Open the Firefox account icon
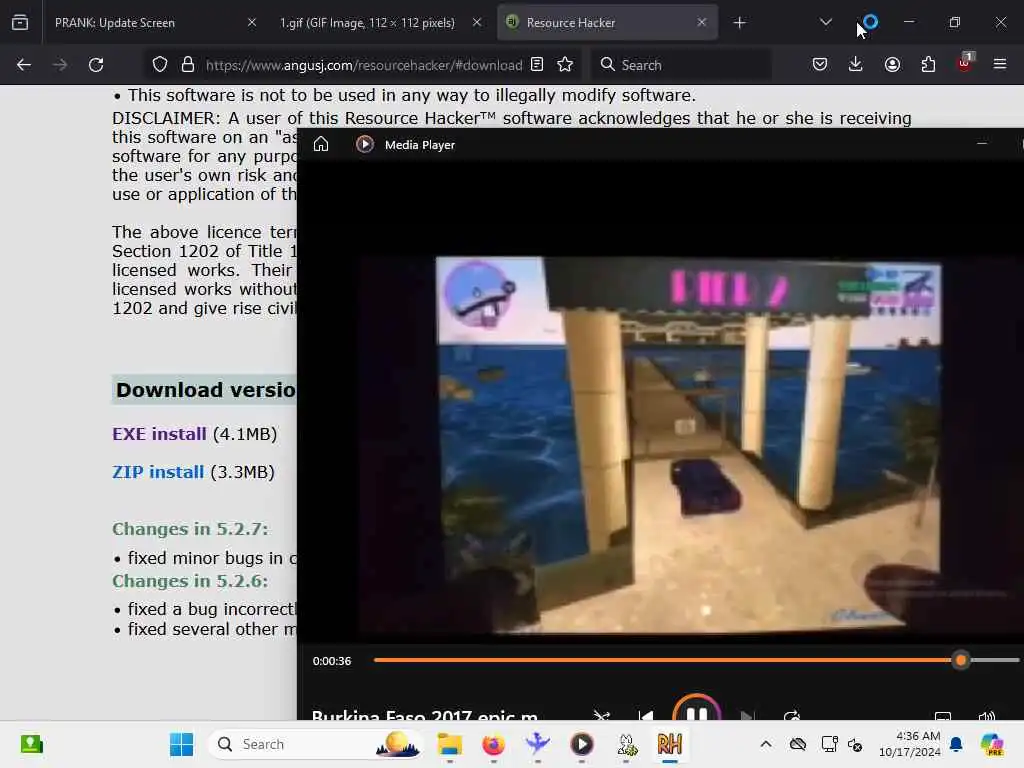 [x=892, y=65]
